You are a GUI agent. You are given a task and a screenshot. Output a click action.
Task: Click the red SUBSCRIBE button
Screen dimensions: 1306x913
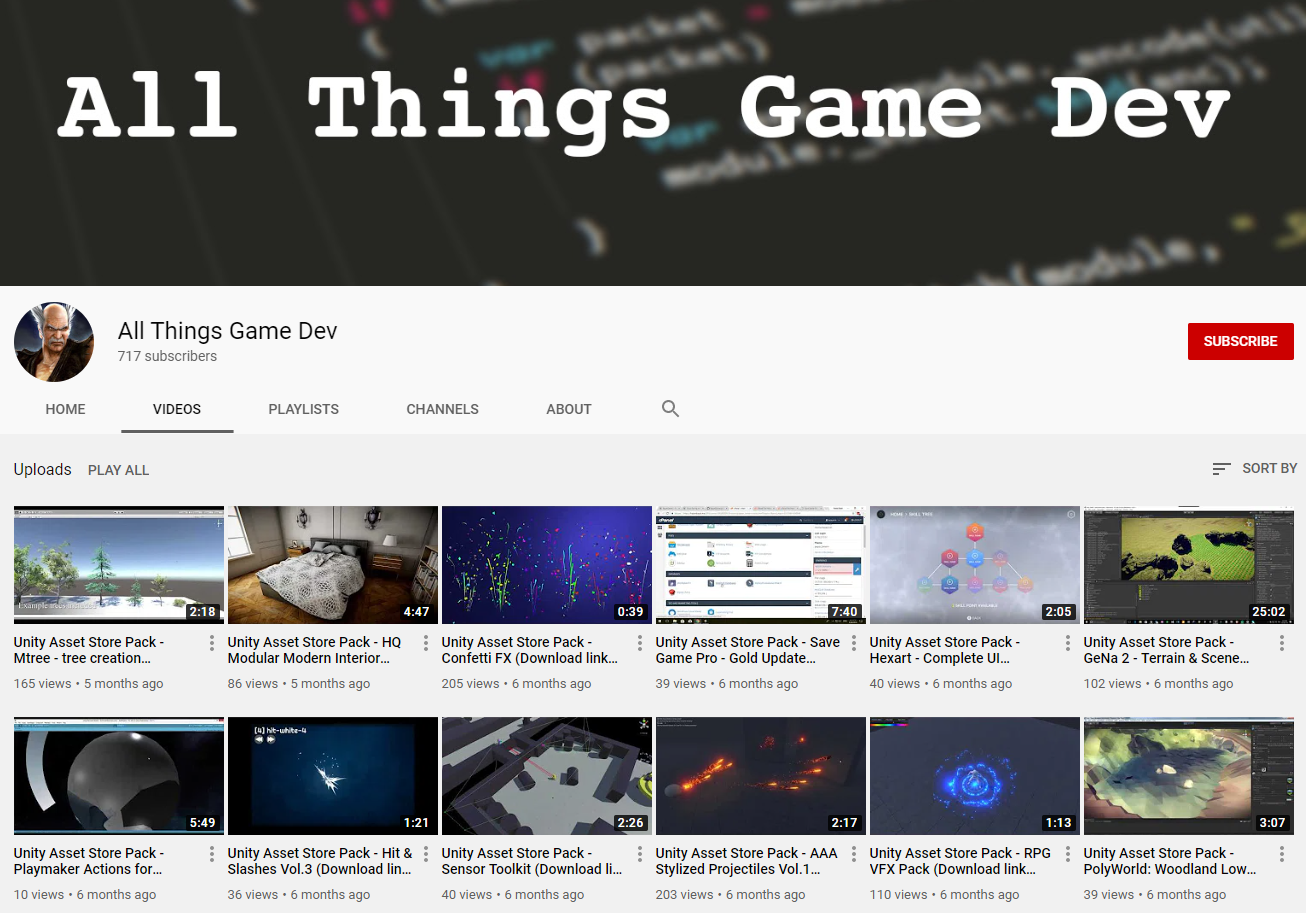tap(1240, 341)
